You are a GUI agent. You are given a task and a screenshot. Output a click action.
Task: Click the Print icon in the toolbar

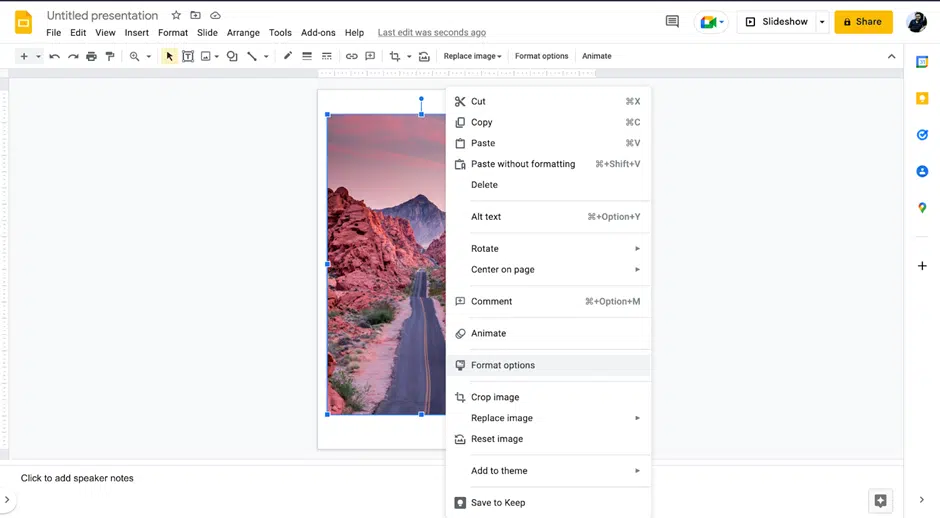point(91,57)
